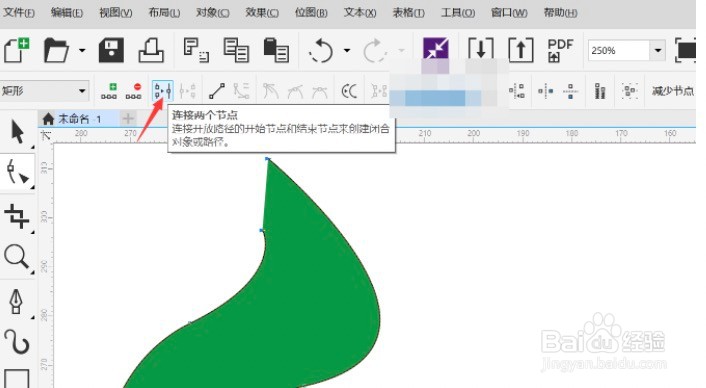Select the Artistic Media tool
Viewport: 706px width, 388px height.
[17, 342]
